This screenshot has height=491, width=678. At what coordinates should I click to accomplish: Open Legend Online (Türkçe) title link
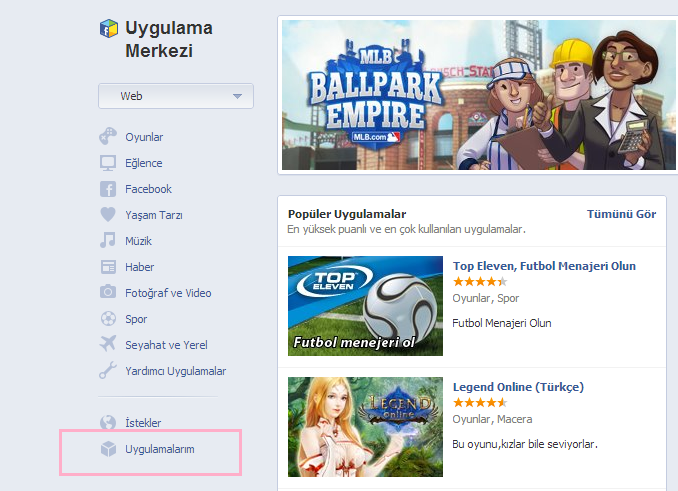[x=518, y=387]
